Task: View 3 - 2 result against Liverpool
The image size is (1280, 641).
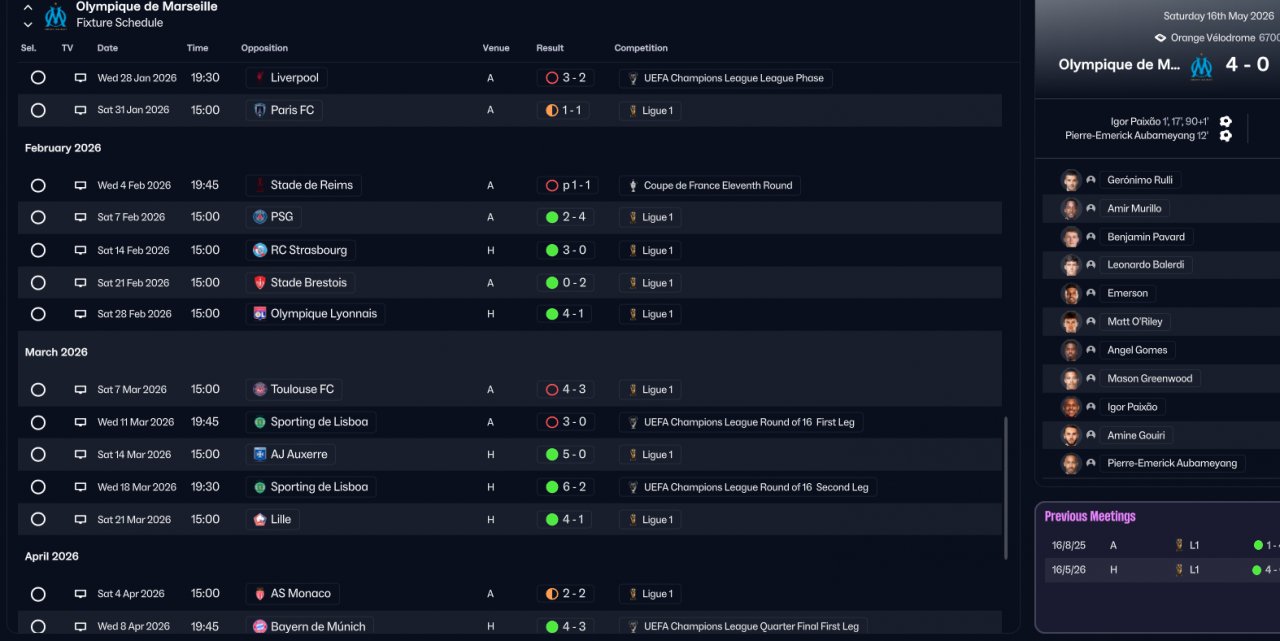Action: click(x=566, y=78)
